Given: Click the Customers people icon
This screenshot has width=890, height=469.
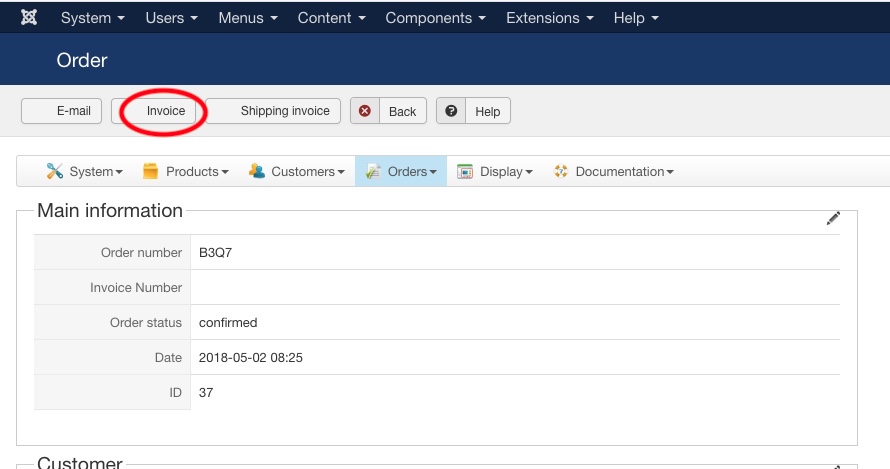Looking at the screenshot, I should tap(257, 171).
